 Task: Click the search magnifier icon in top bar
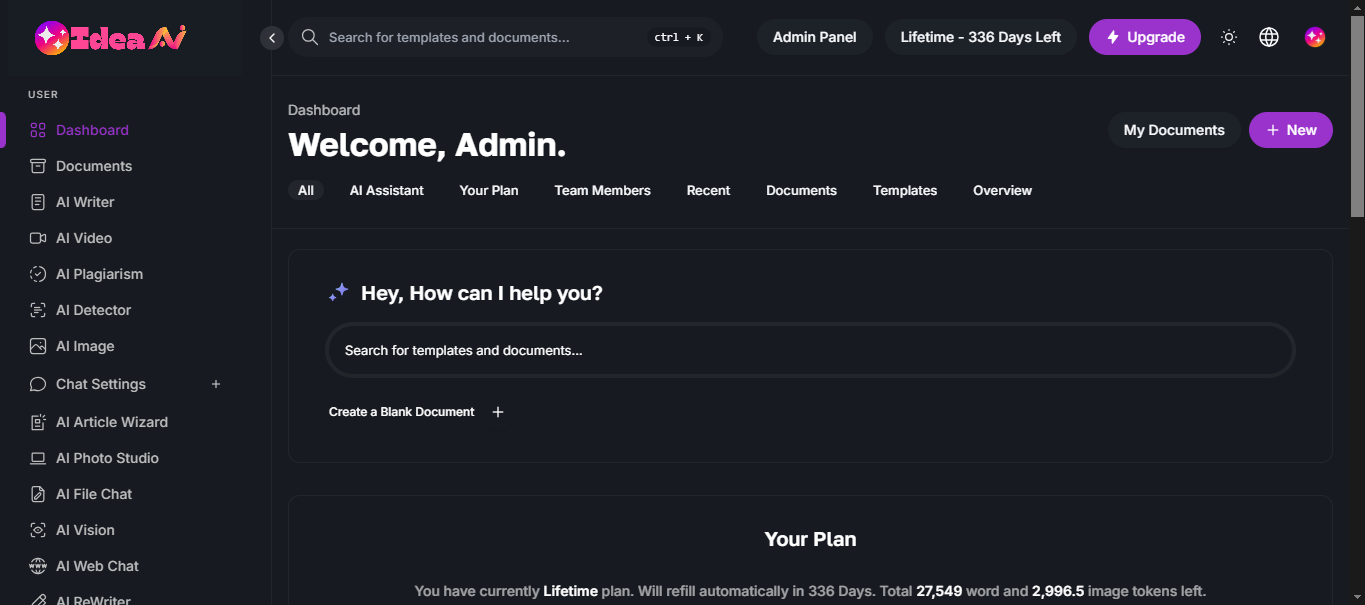pyautogui.click(x=310, y=37)
